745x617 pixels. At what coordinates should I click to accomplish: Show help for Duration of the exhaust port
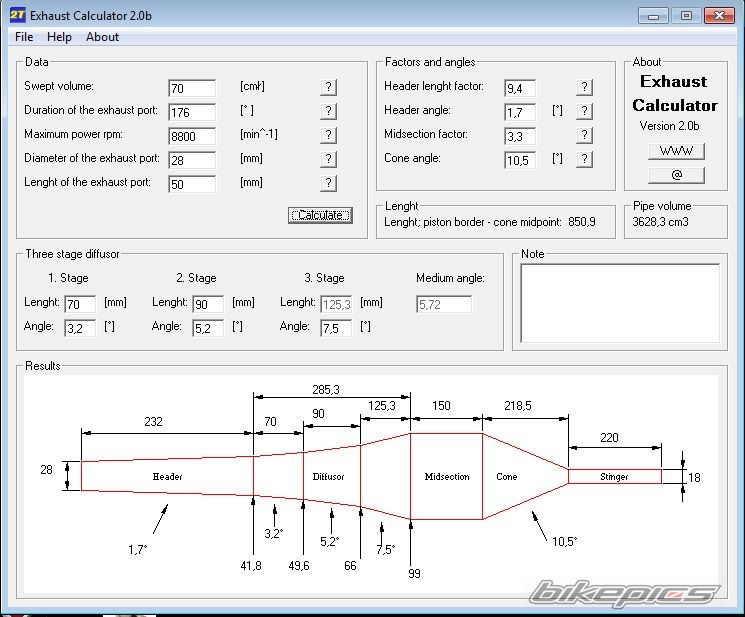point(328,111)
